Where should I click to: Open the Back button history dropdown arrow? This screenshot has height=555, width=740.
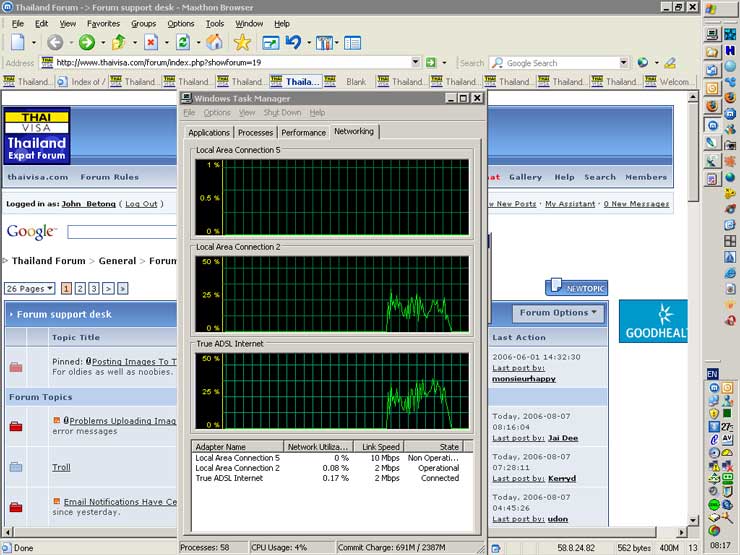[x=71, y=43]
